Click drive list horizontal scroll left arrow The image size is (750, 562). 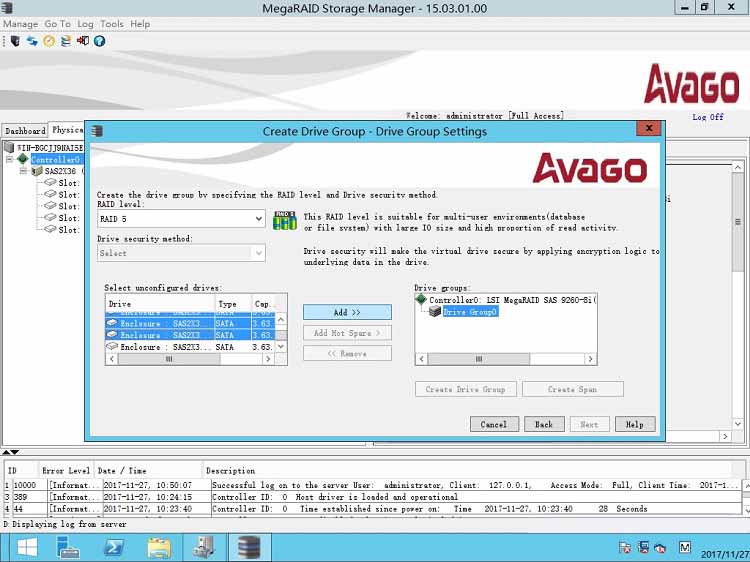(112, 359)
